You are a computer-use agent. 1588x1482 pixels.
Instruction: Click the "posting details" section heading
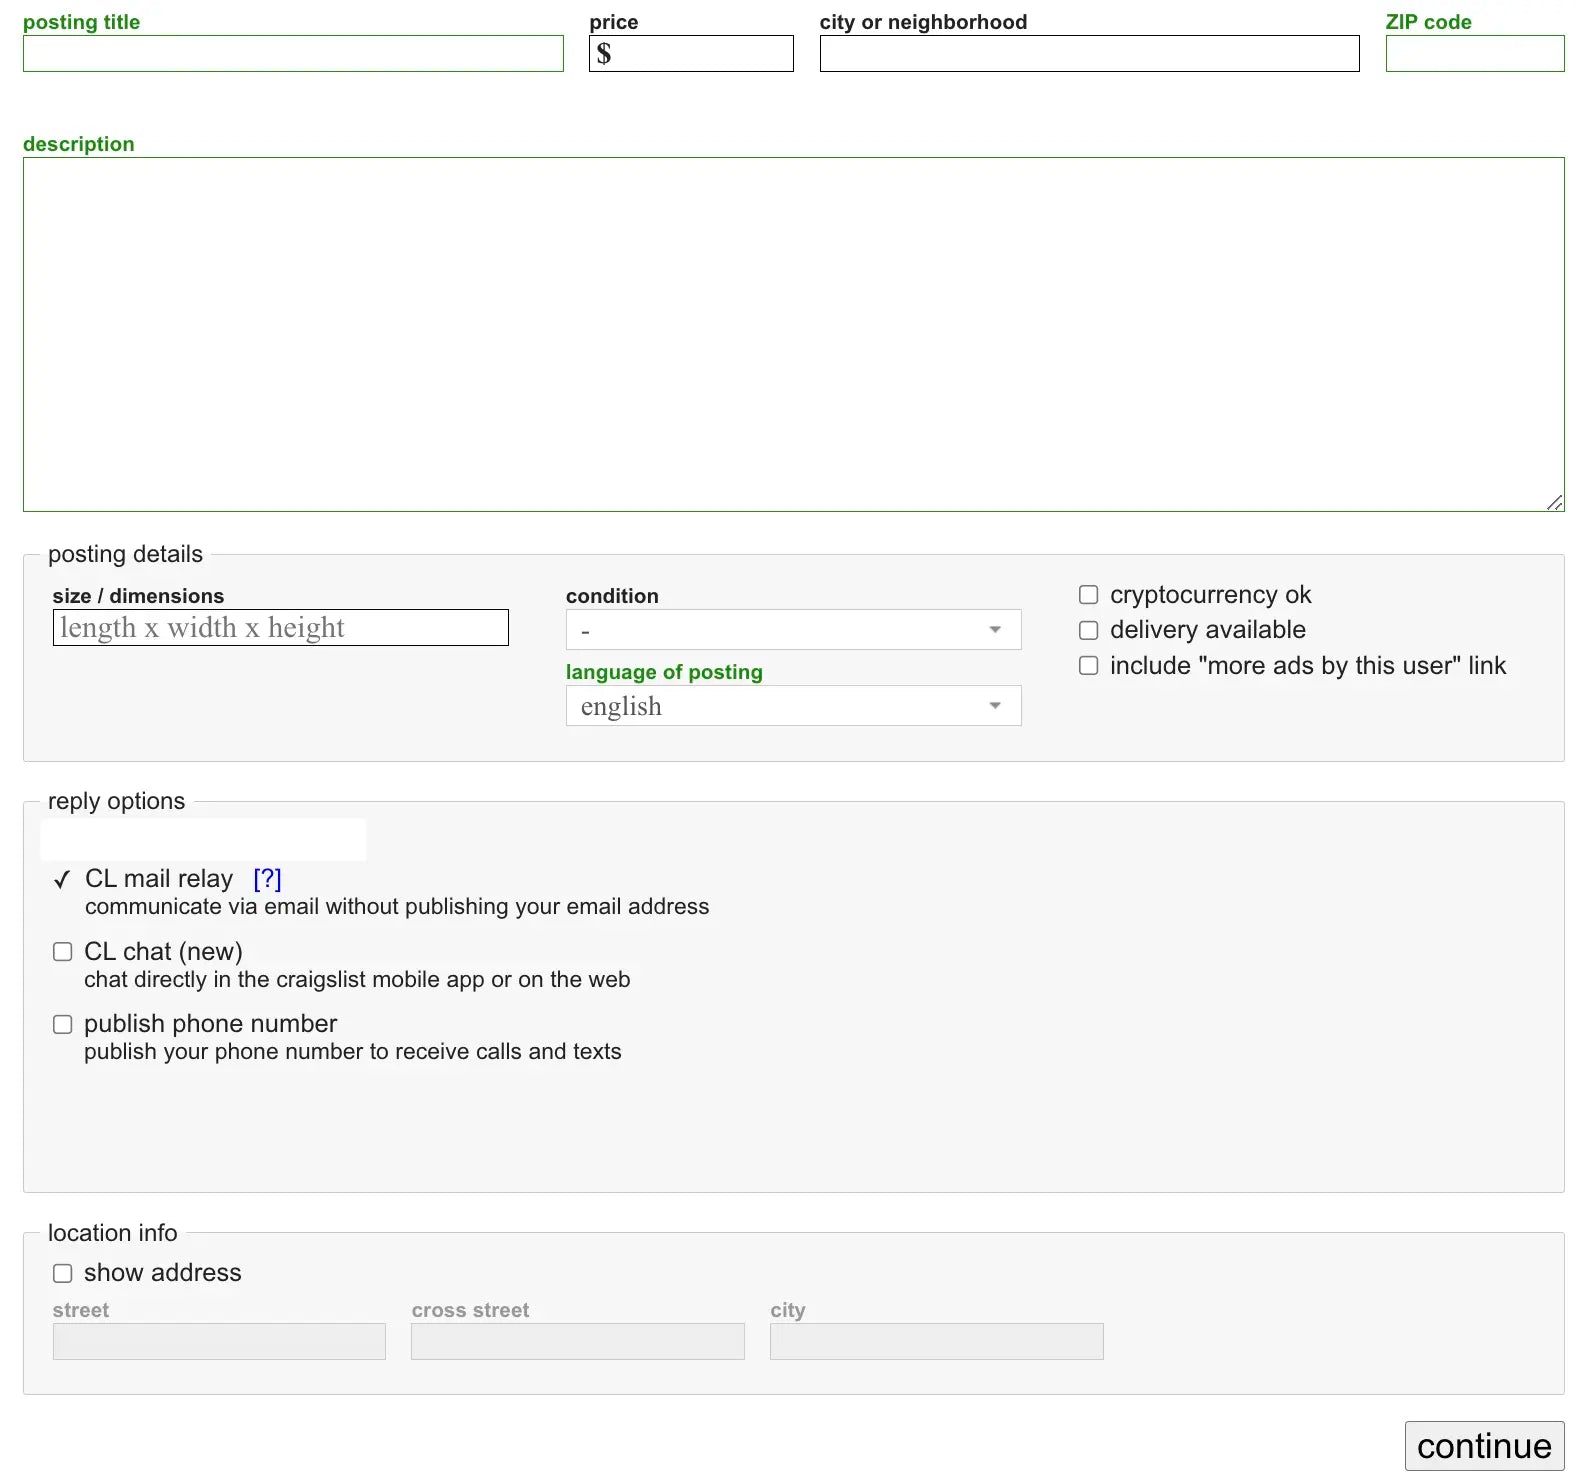(125, 554)
